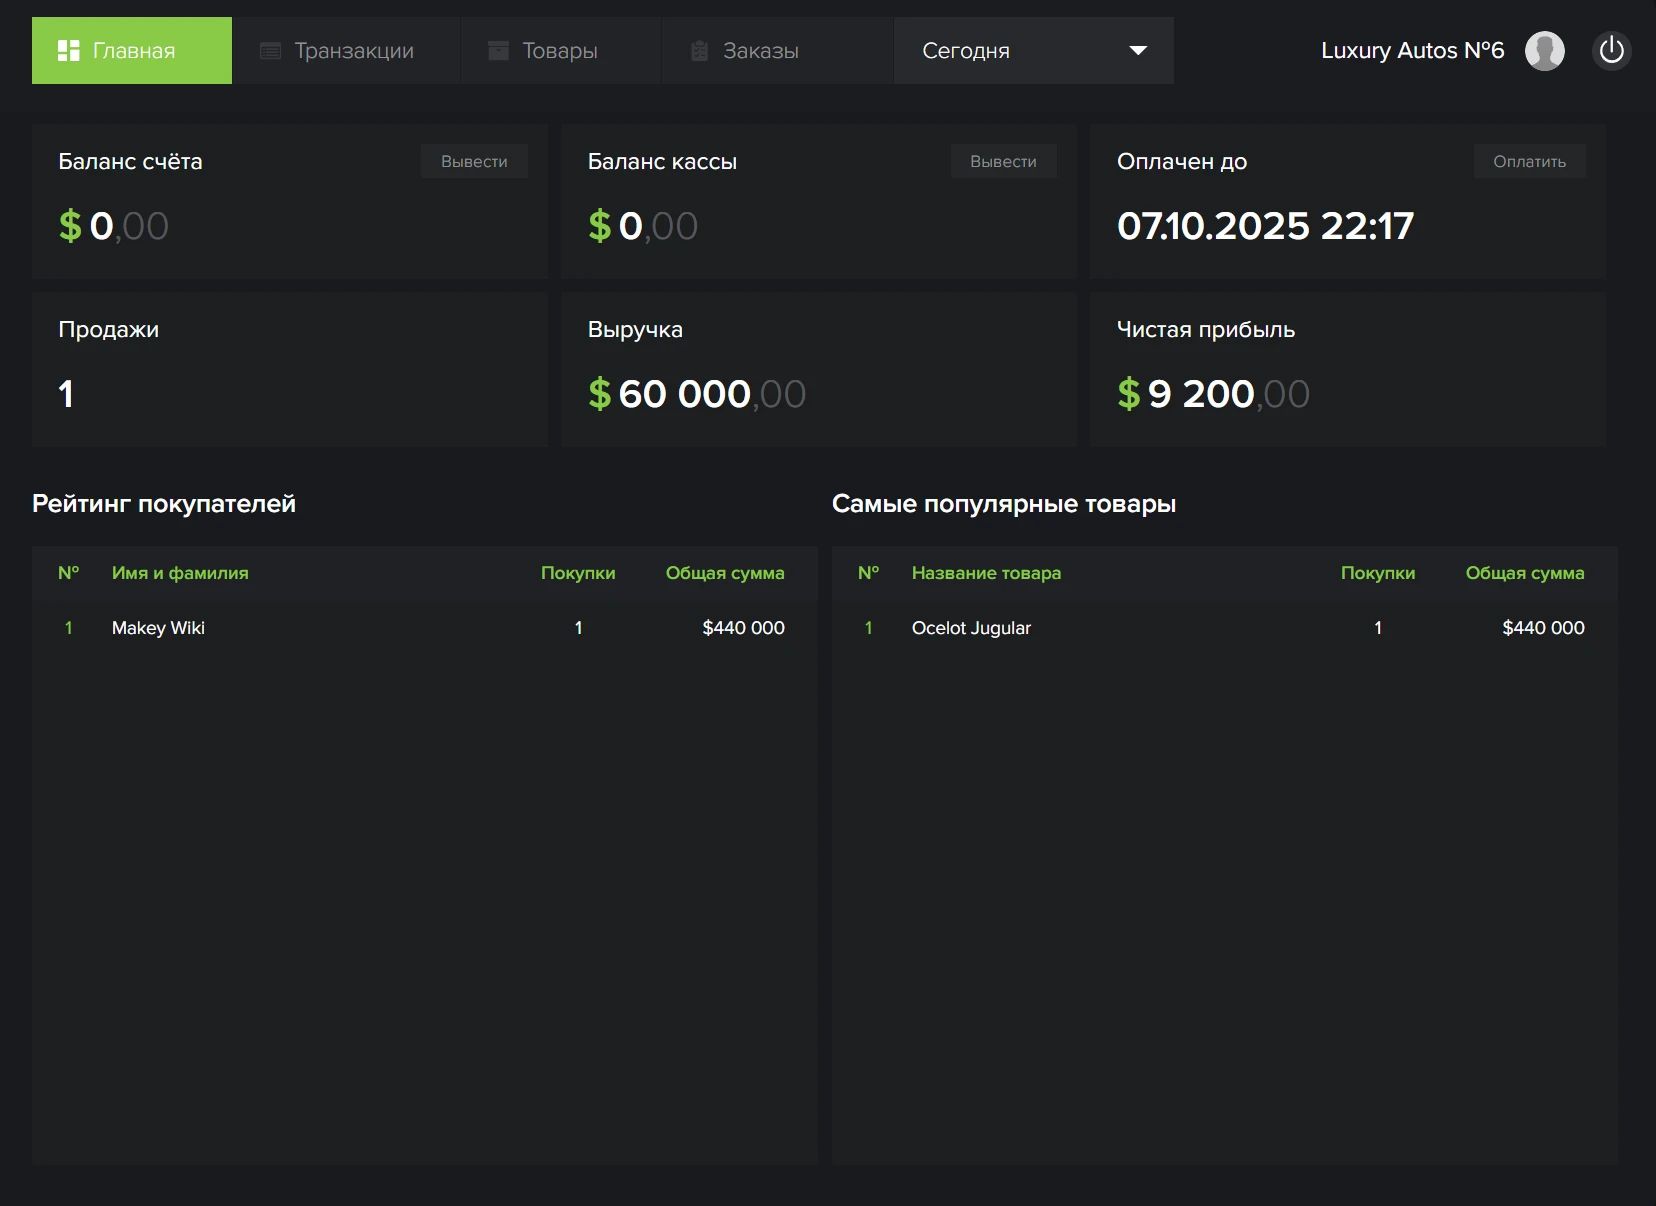Switch to the Транзакции tab
This screenshot has height=1206, width=1656.
353,51
